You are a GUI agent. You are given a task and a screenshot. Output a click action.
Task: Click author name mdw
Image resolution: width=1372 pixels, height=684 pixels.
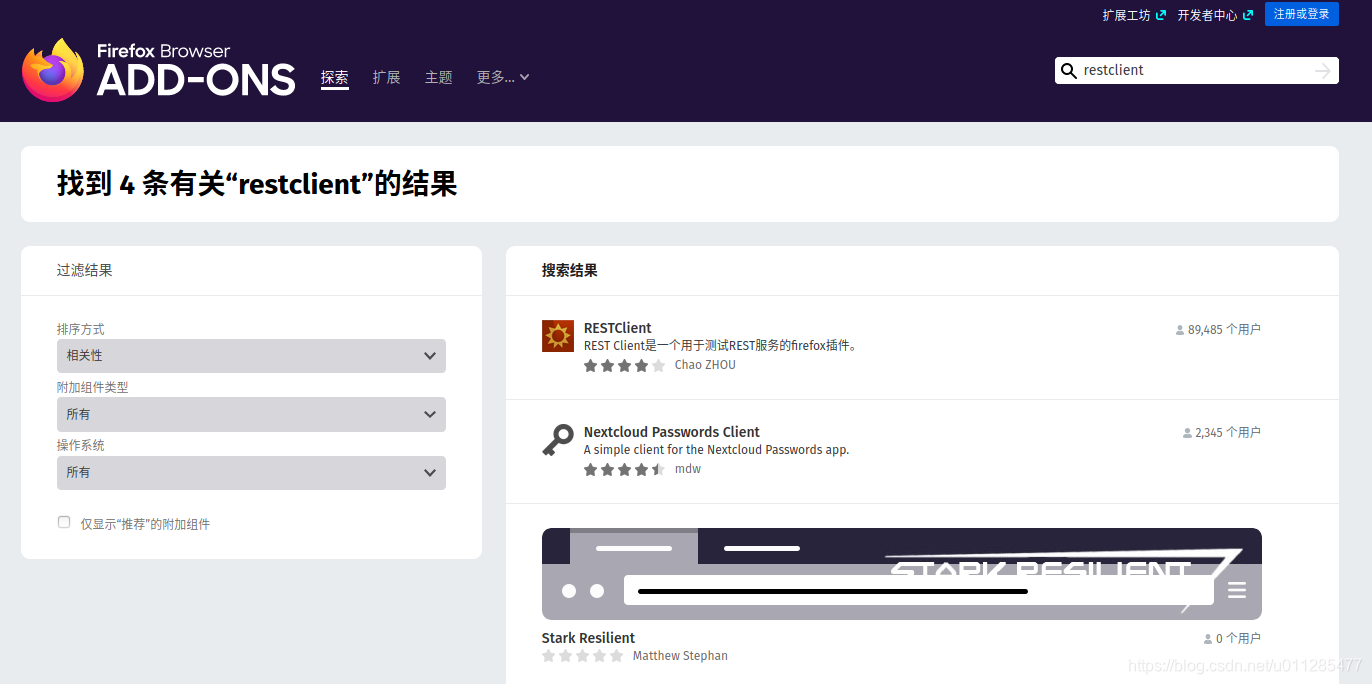(688, 469)
